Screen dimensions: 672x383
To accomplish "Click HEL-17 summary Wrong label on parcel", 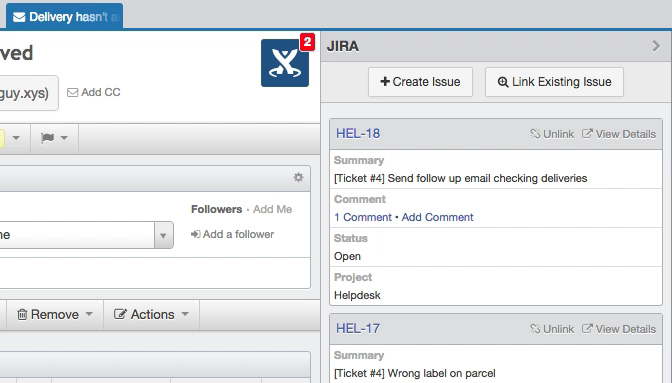I will click(415, 373).
